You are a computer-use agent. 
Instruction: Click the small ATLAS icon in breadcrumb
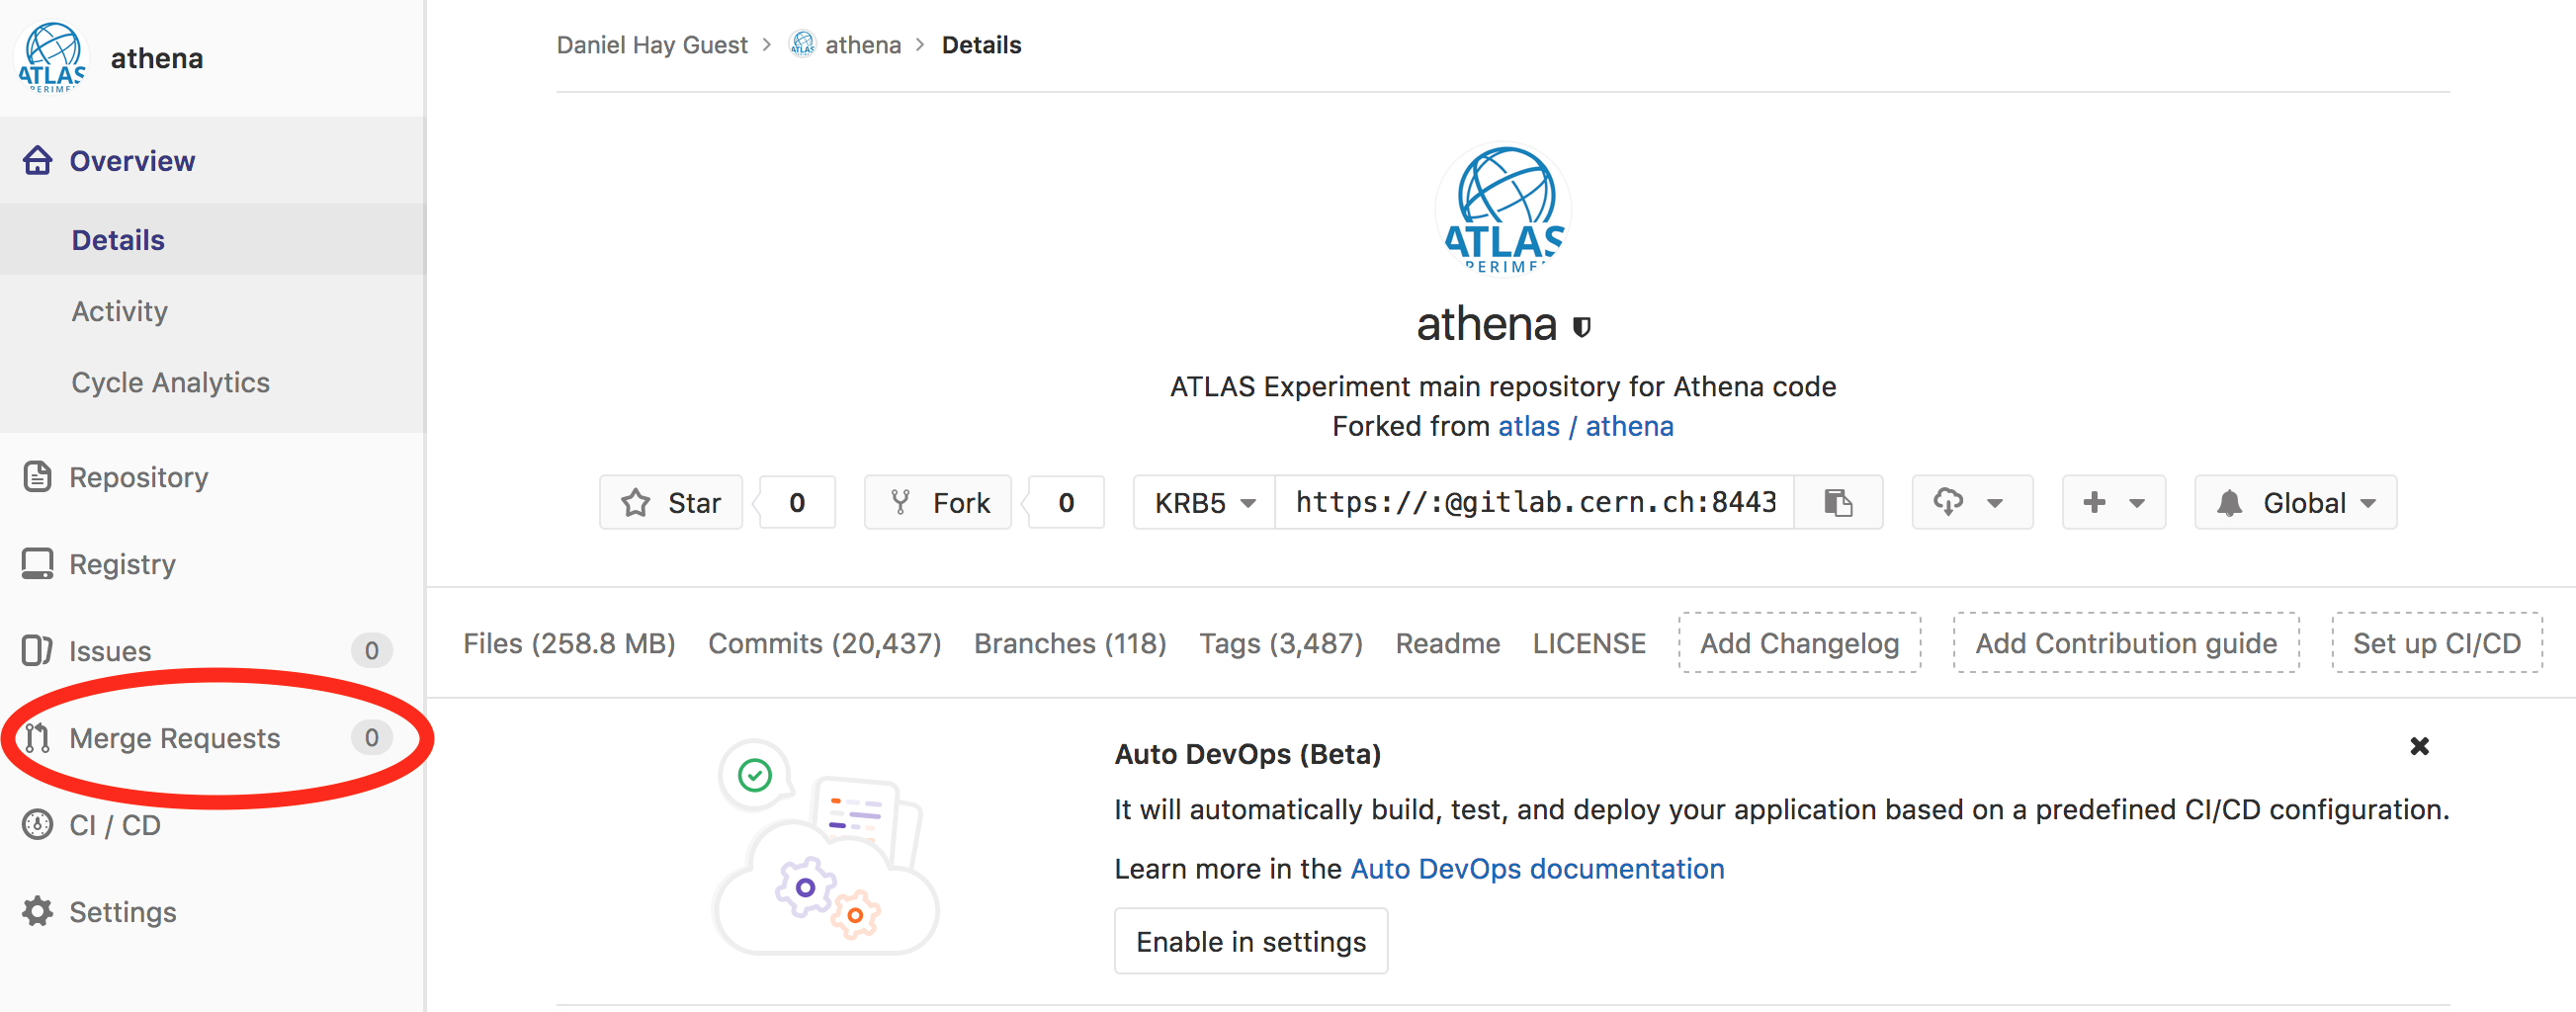[x=803, y=44]
